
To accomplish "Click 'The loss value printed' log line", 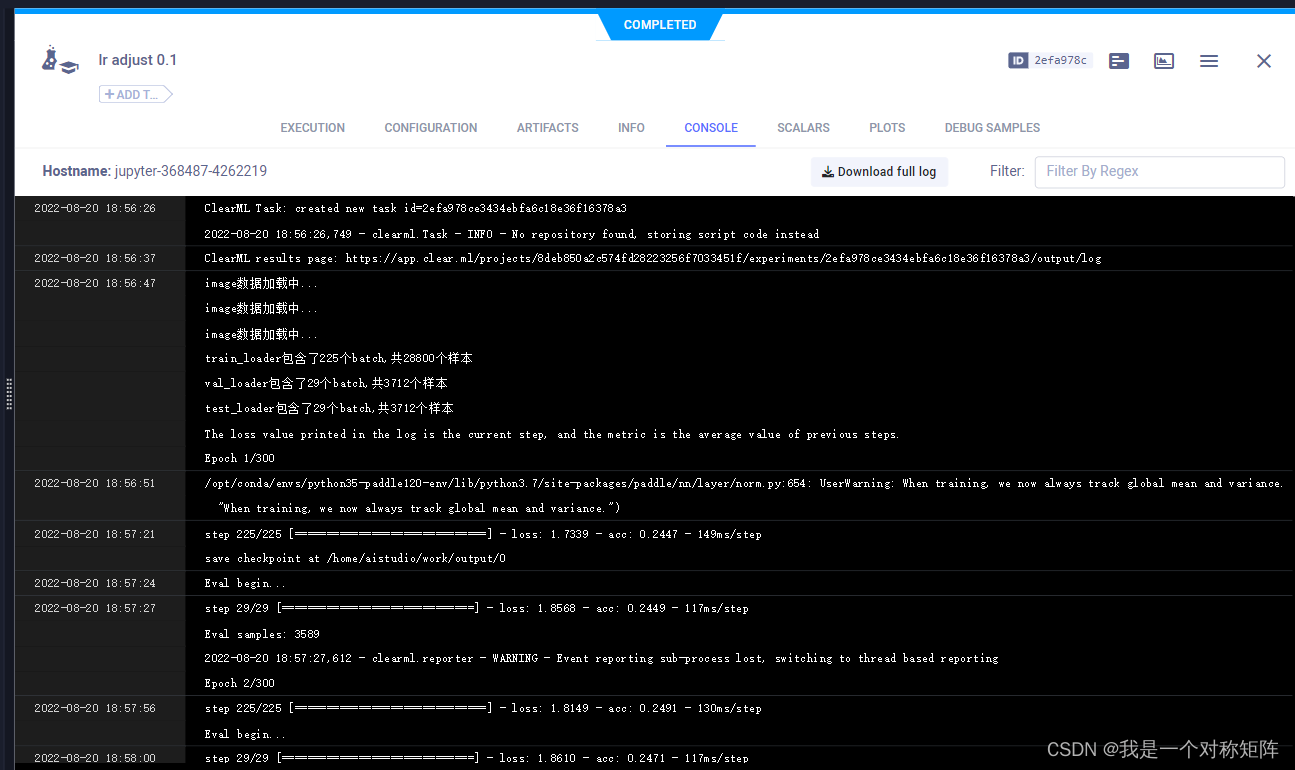I will point(552,434).
